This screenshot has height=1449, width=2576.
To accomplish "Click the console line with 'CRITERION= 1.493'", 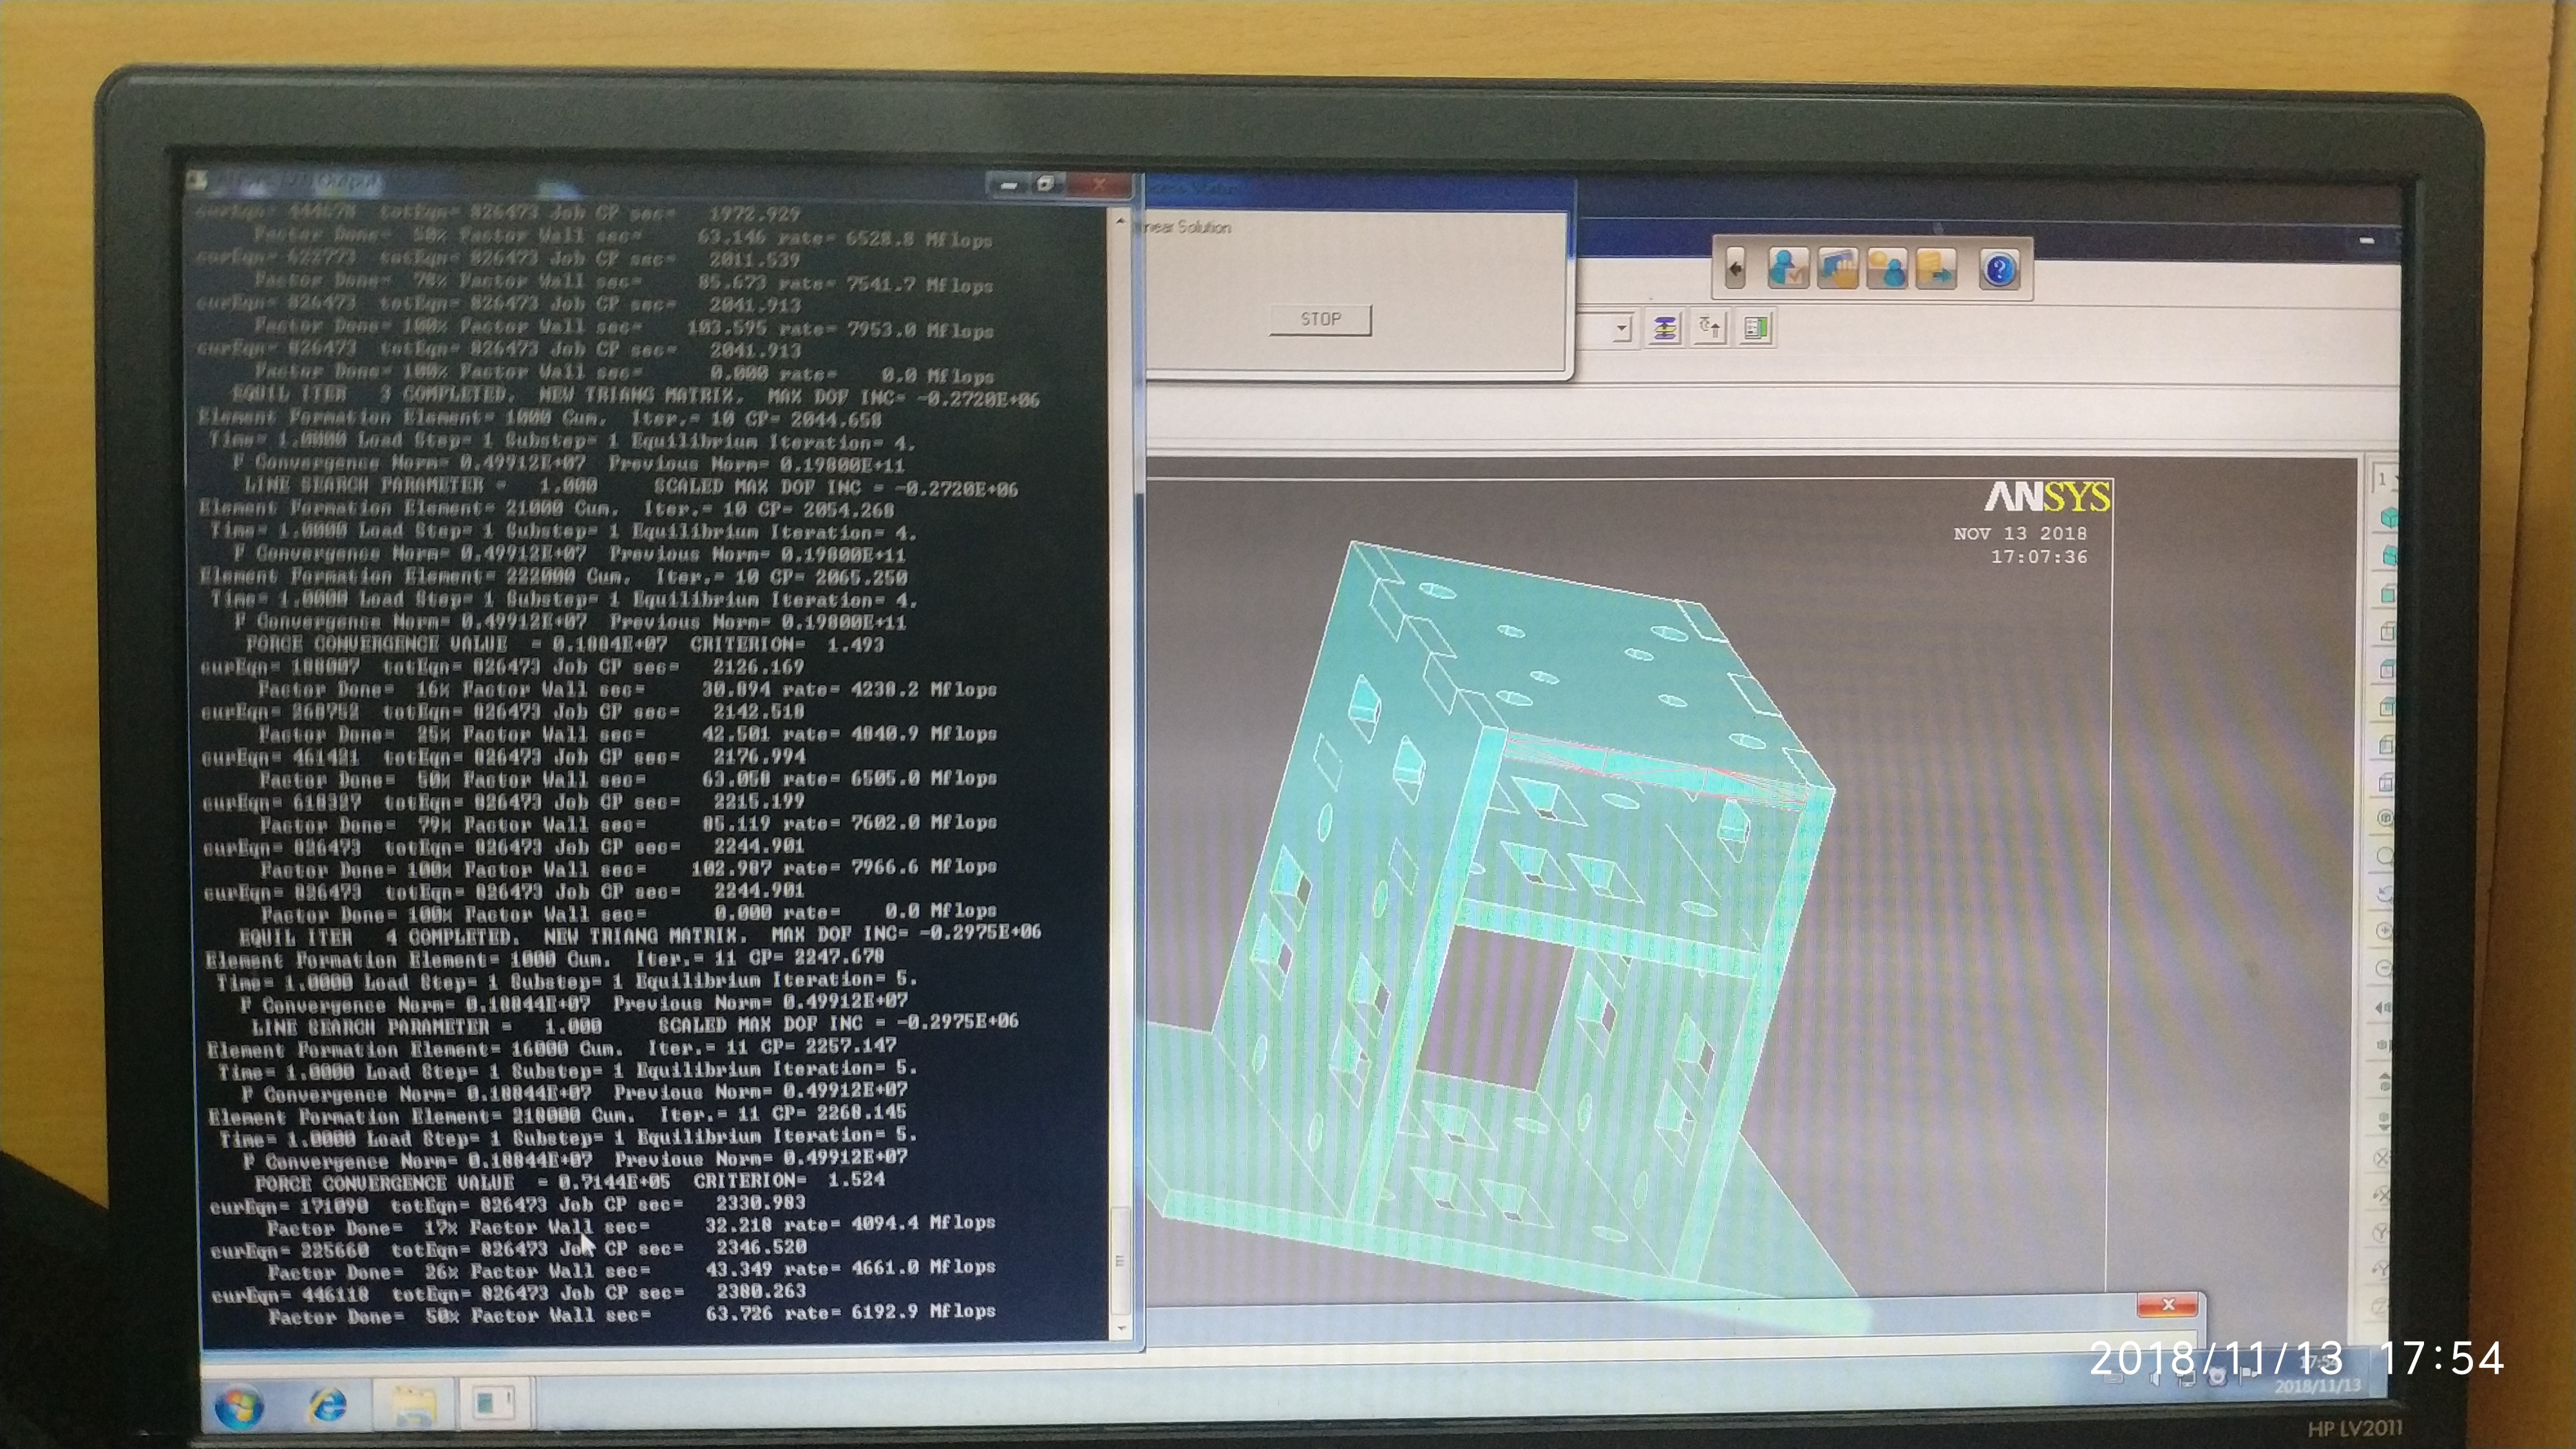I will (565, 644).
